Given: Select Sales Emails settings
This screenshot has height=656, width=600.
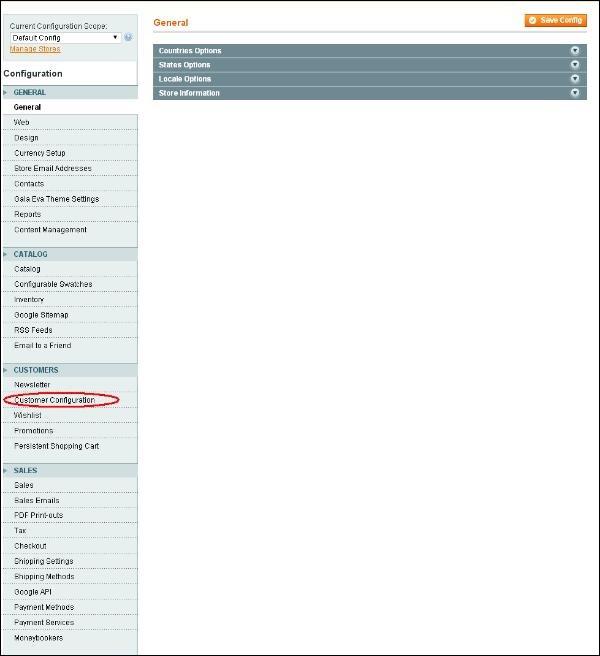Looking at the screenshot, I should pyautogui.click(x=37, y=500).
